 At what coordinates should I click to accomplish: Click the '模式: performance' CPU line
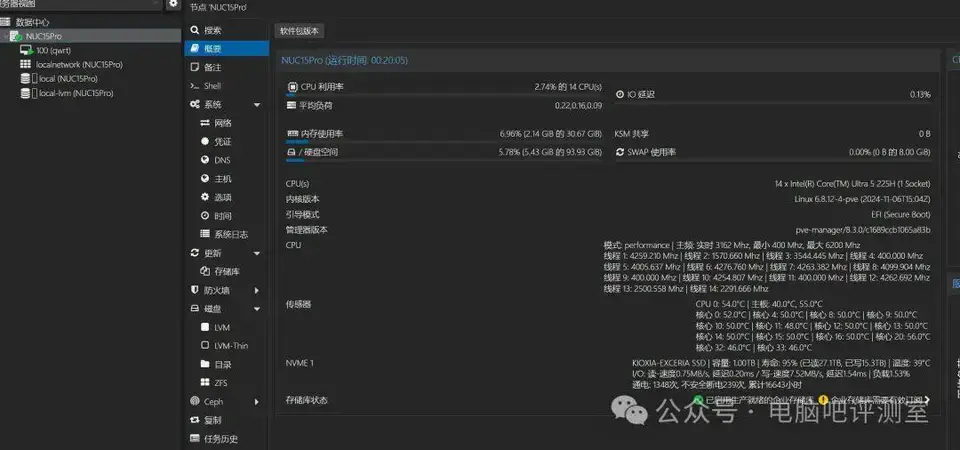[x=732, y=245]
